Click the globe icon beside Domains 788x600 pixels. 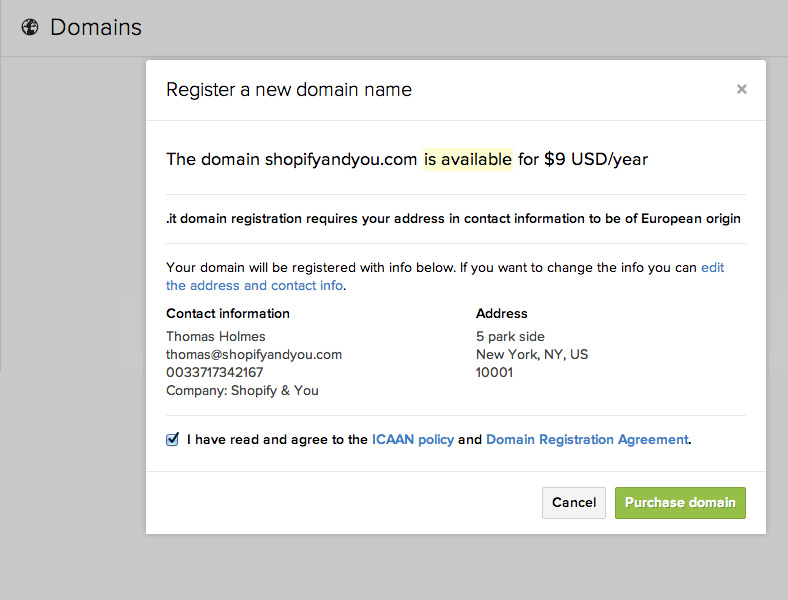30,27
